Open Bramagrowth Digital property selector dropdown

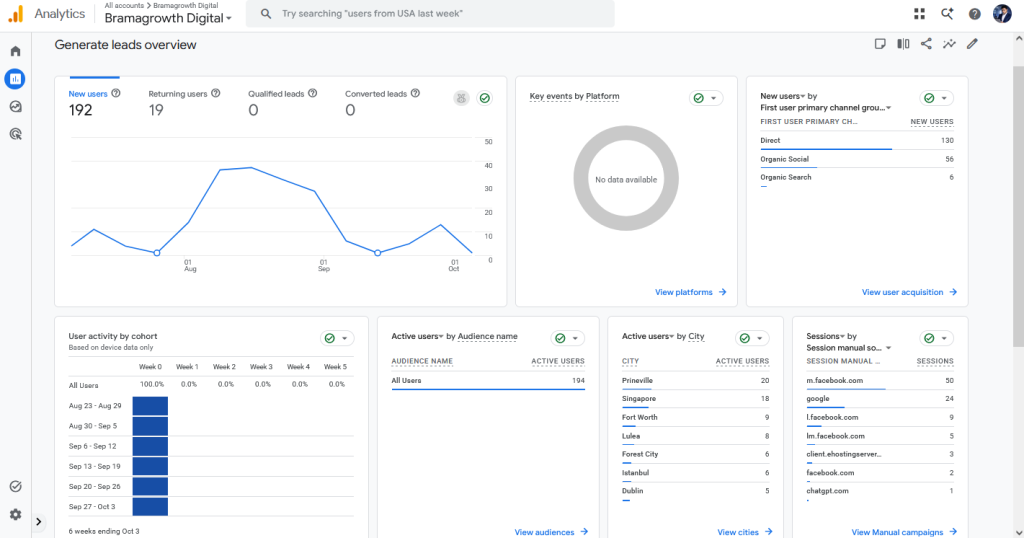click(x=168, y=18)
